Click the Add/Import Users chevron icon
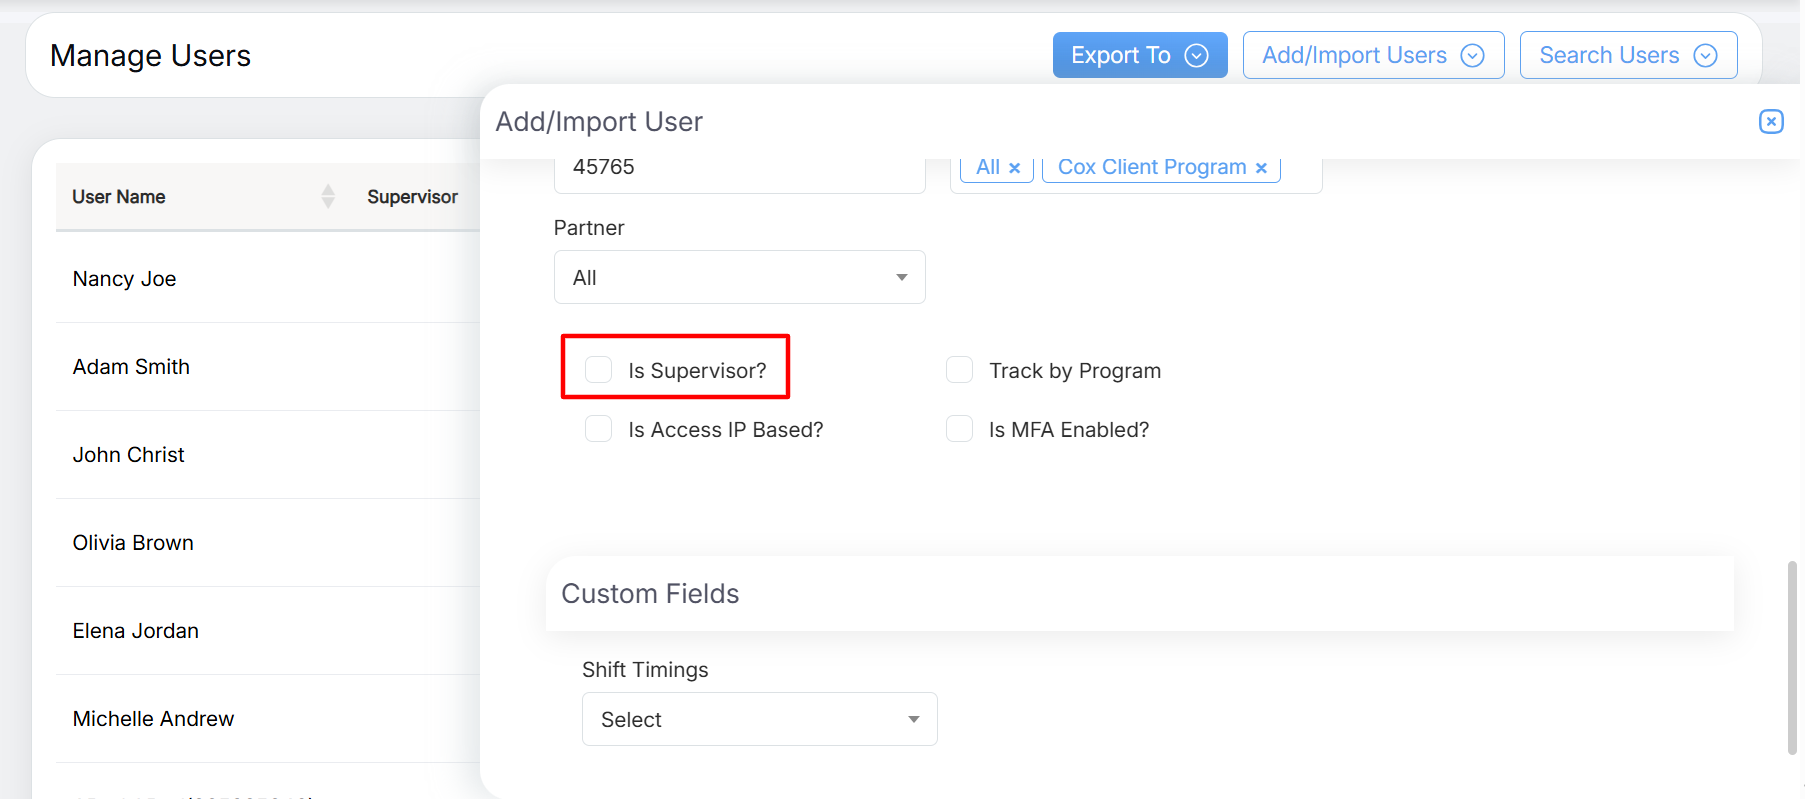The width and height of the screenshot is (1805, 799). click(x=1472, y=56)
